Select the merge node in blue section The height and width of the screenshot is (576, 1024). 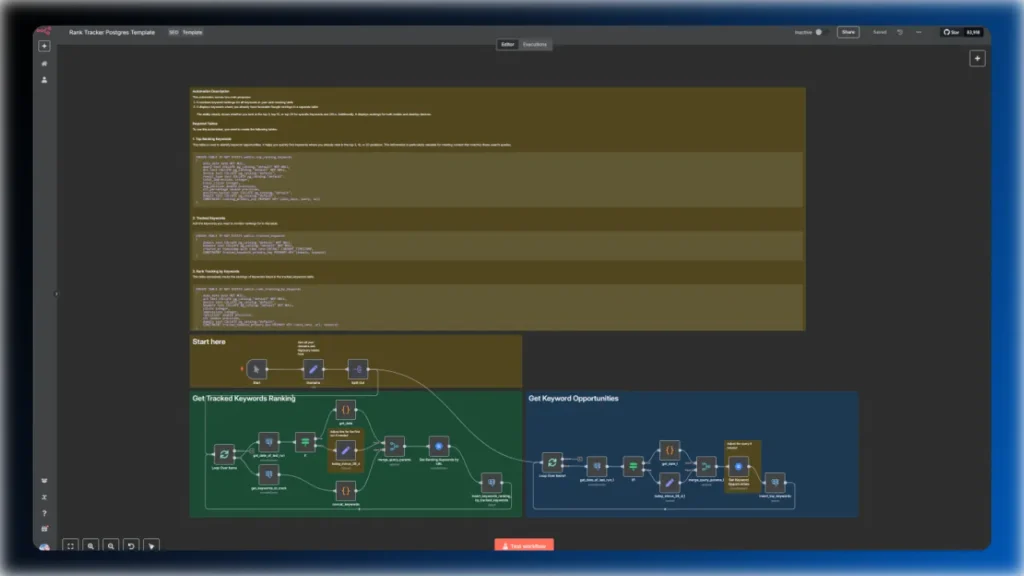coord(706,466)
